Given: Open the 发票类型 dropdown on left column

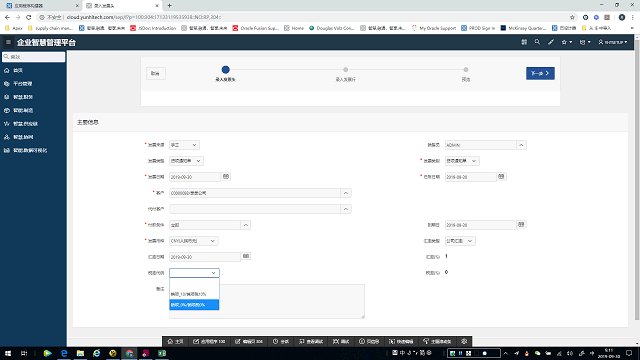Looking at the screenshot, I should point(186,161).
